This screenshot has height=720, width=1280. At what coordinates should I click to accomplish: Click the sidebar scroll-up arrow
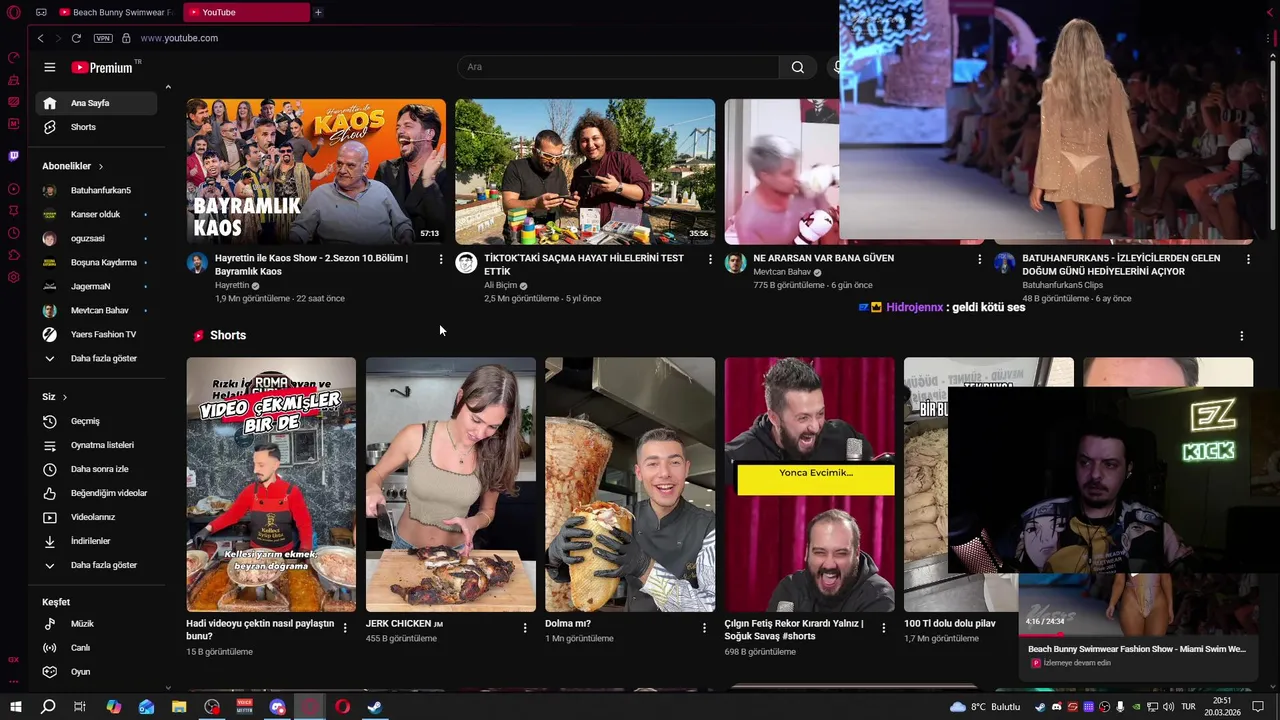168,88
